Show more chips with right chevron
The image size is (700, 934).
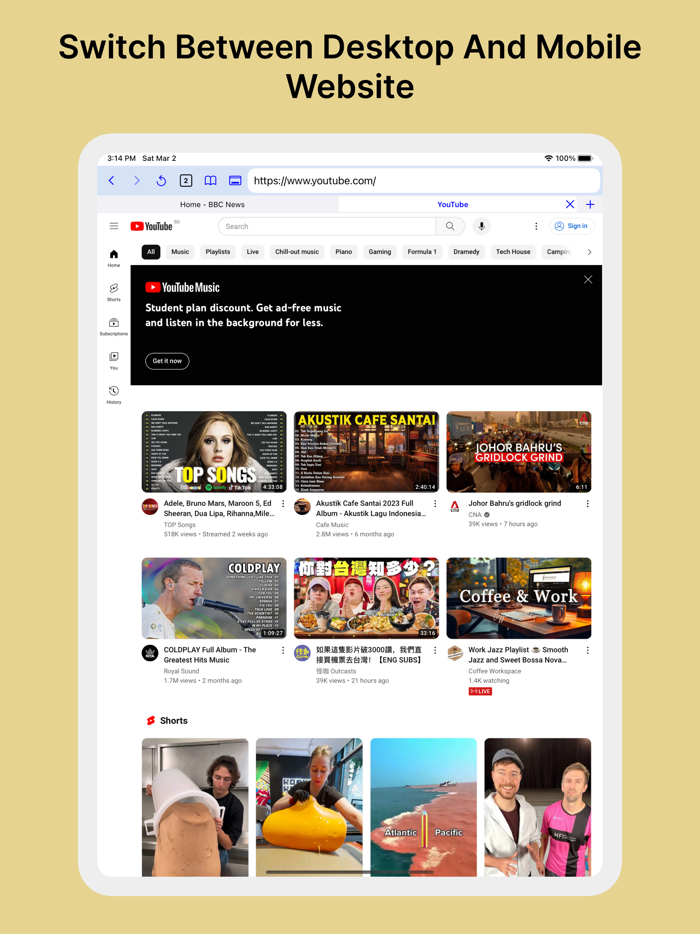(589, 252)
